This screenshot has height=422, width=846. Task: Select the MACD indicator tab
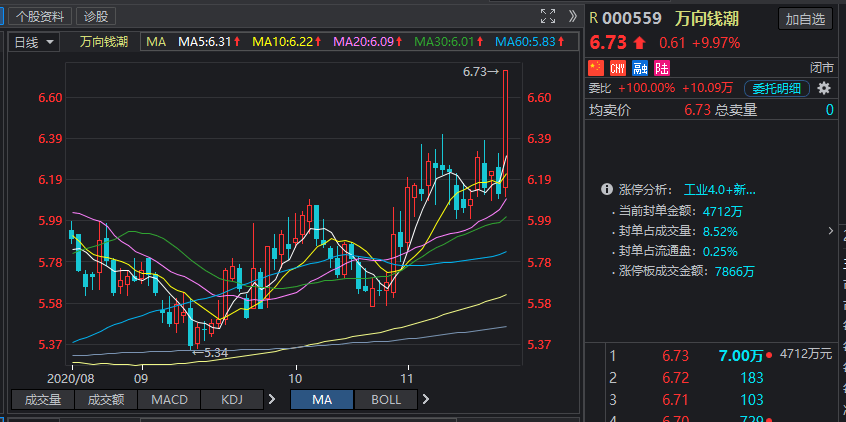[168, 400]
